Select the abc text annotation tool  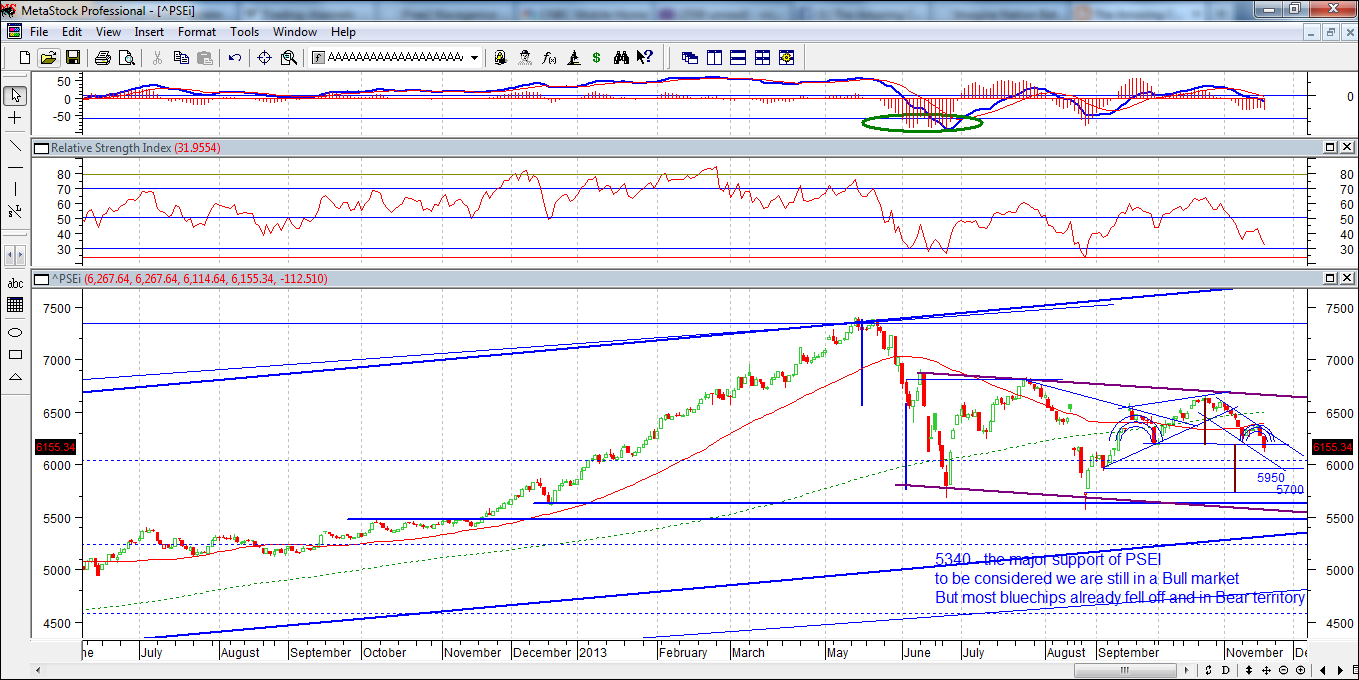pos(14,285)
